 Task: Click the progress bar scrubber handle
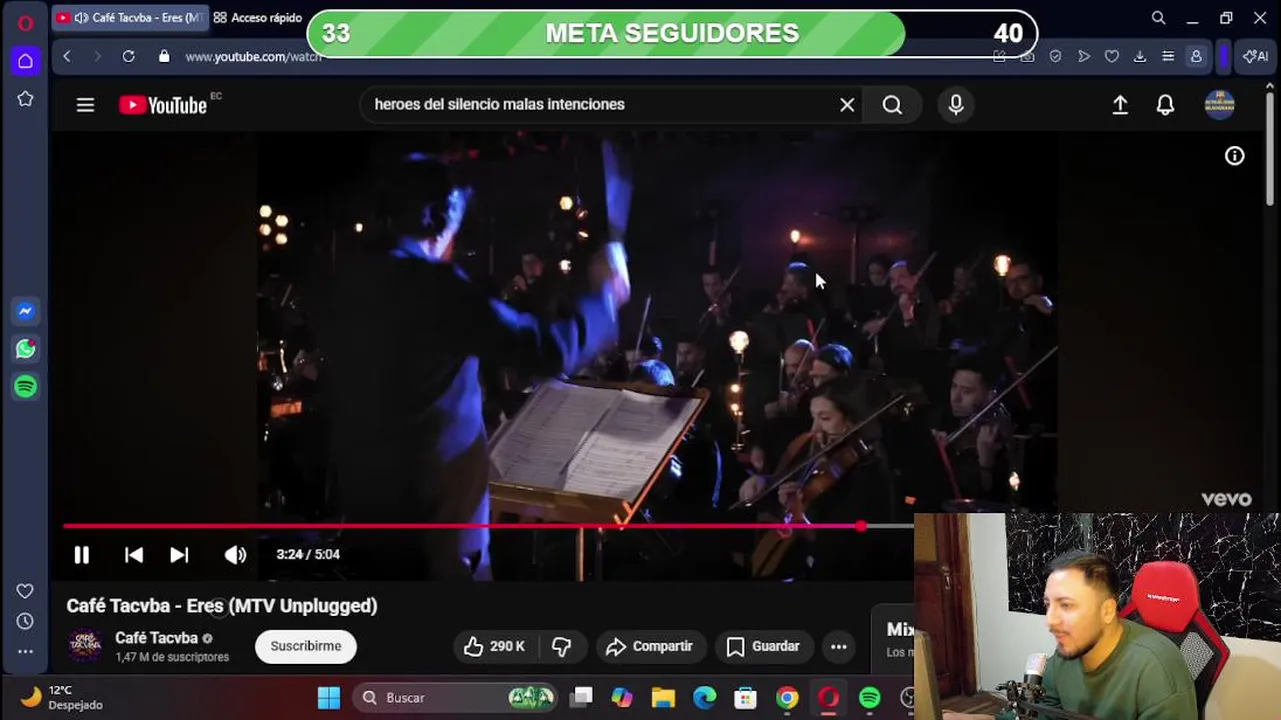pyautogui.click(x=861, y=526)
